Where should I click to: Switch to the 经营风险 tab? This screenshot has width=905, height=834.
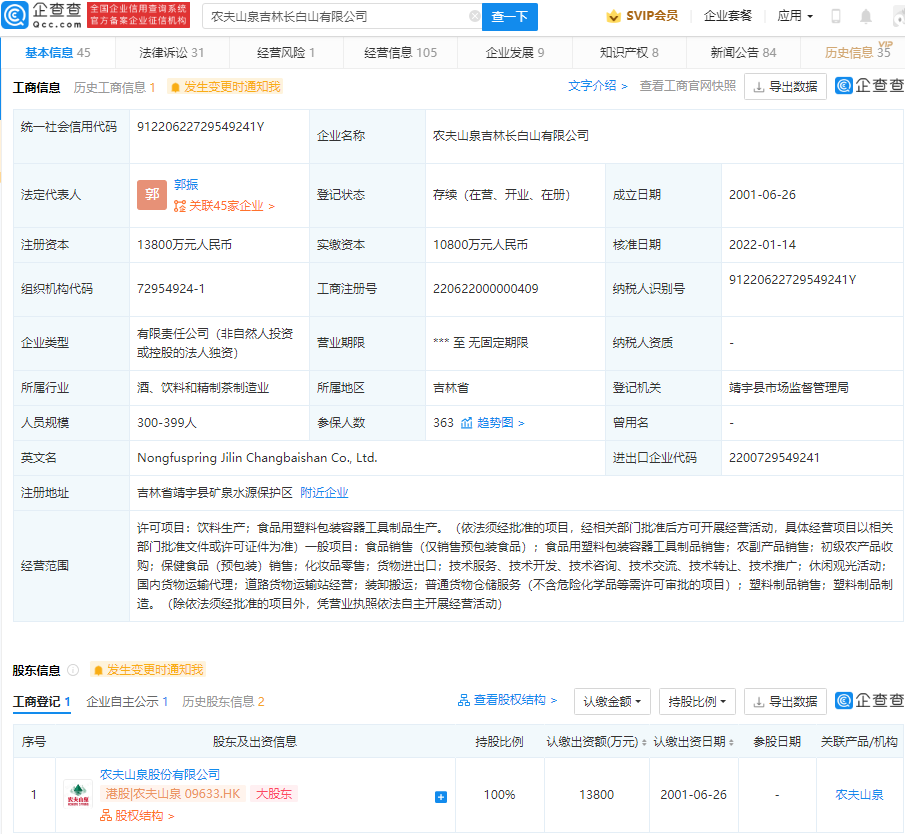286,53
